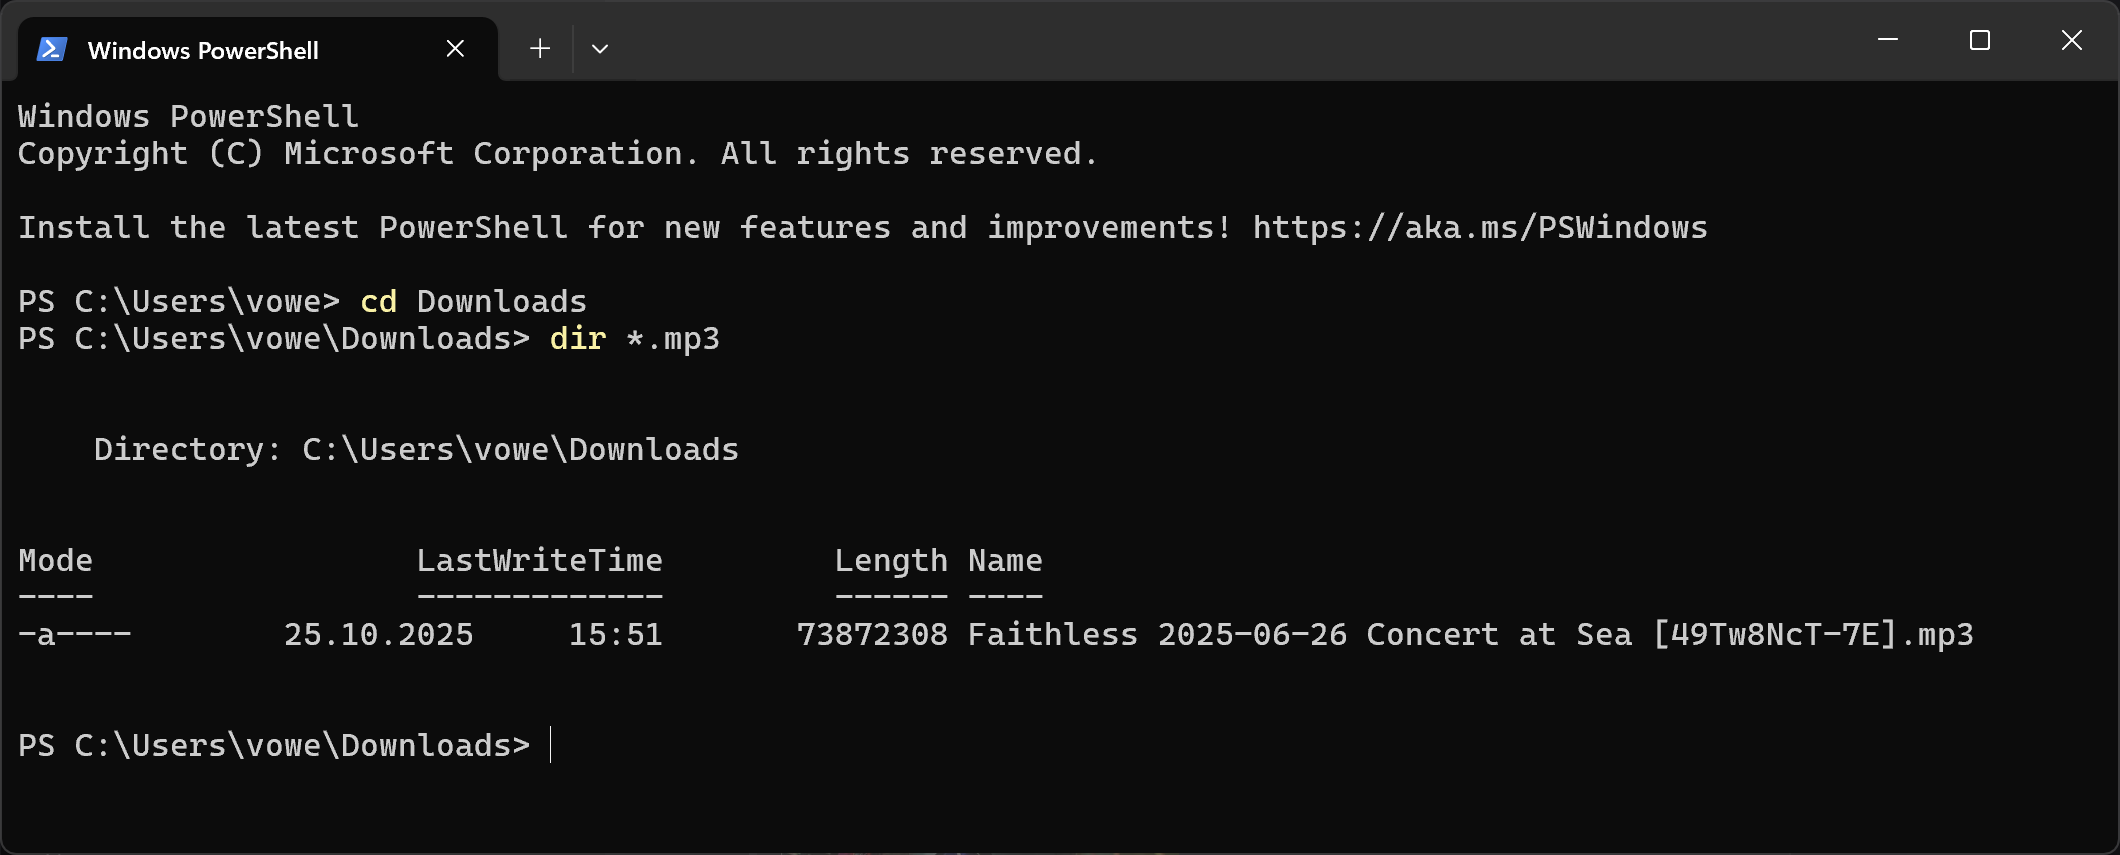Click the LastWriteTime column header
The width and height of the screenshot is (2120, 855).
click(539, 561)
